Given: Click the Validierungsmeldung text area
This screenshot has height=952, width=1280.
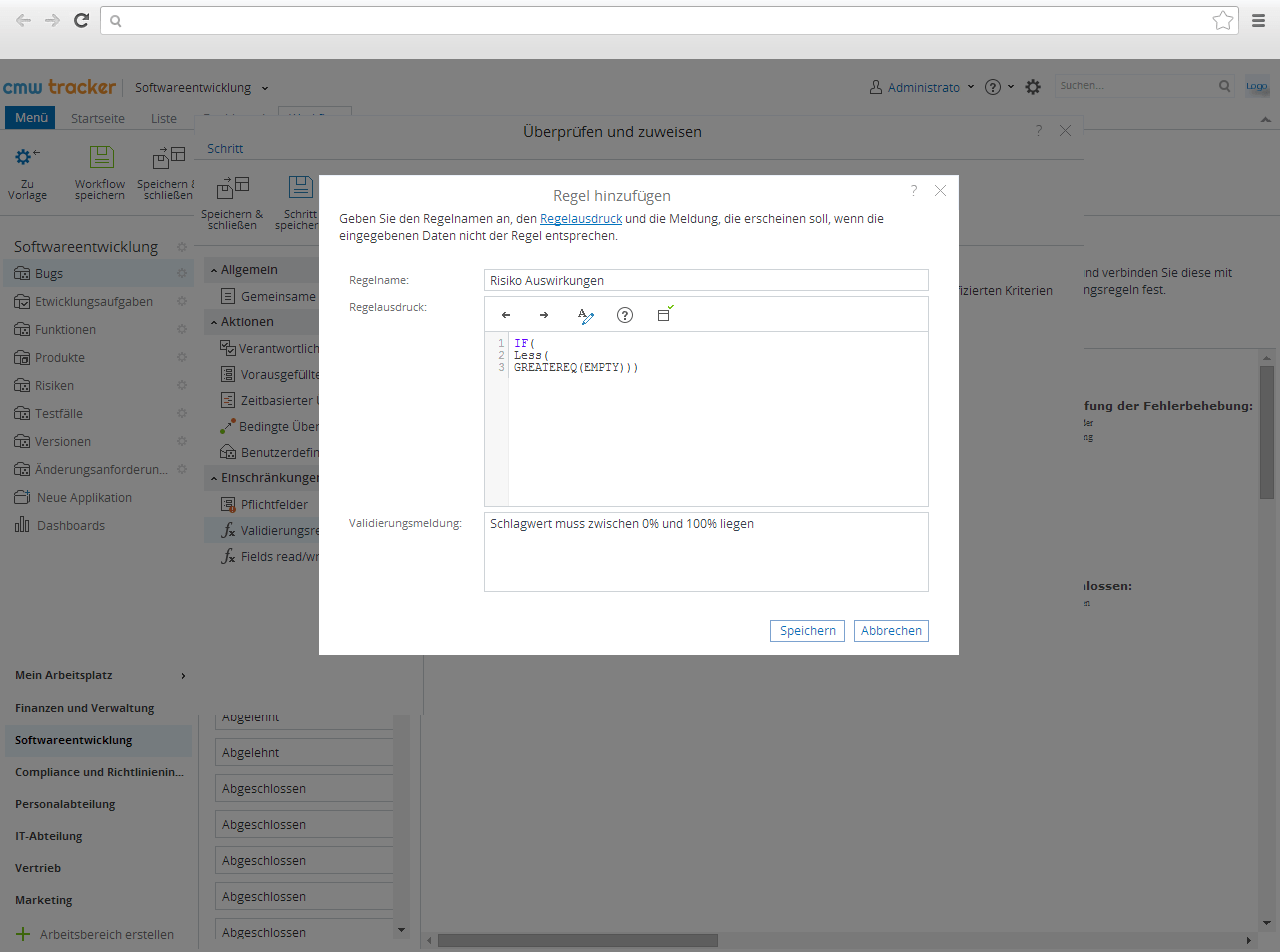Looking at the screenshot, I should [x=706, y=552].
